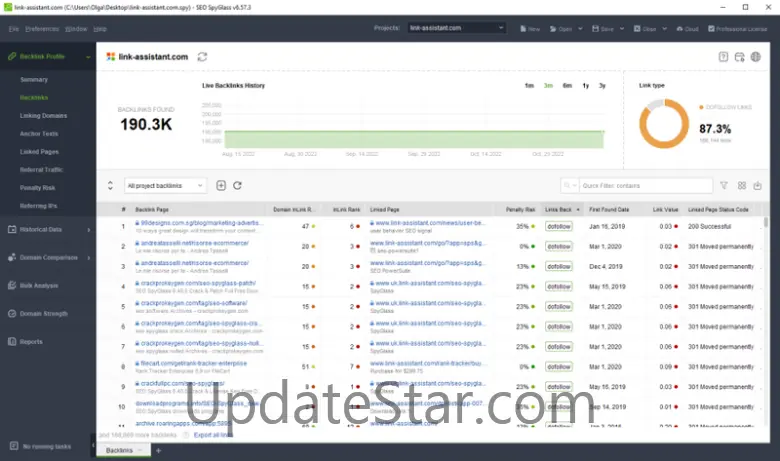Open the help question mark icon
The height and width of the screenshot is (461, 780).
(723, 57)
